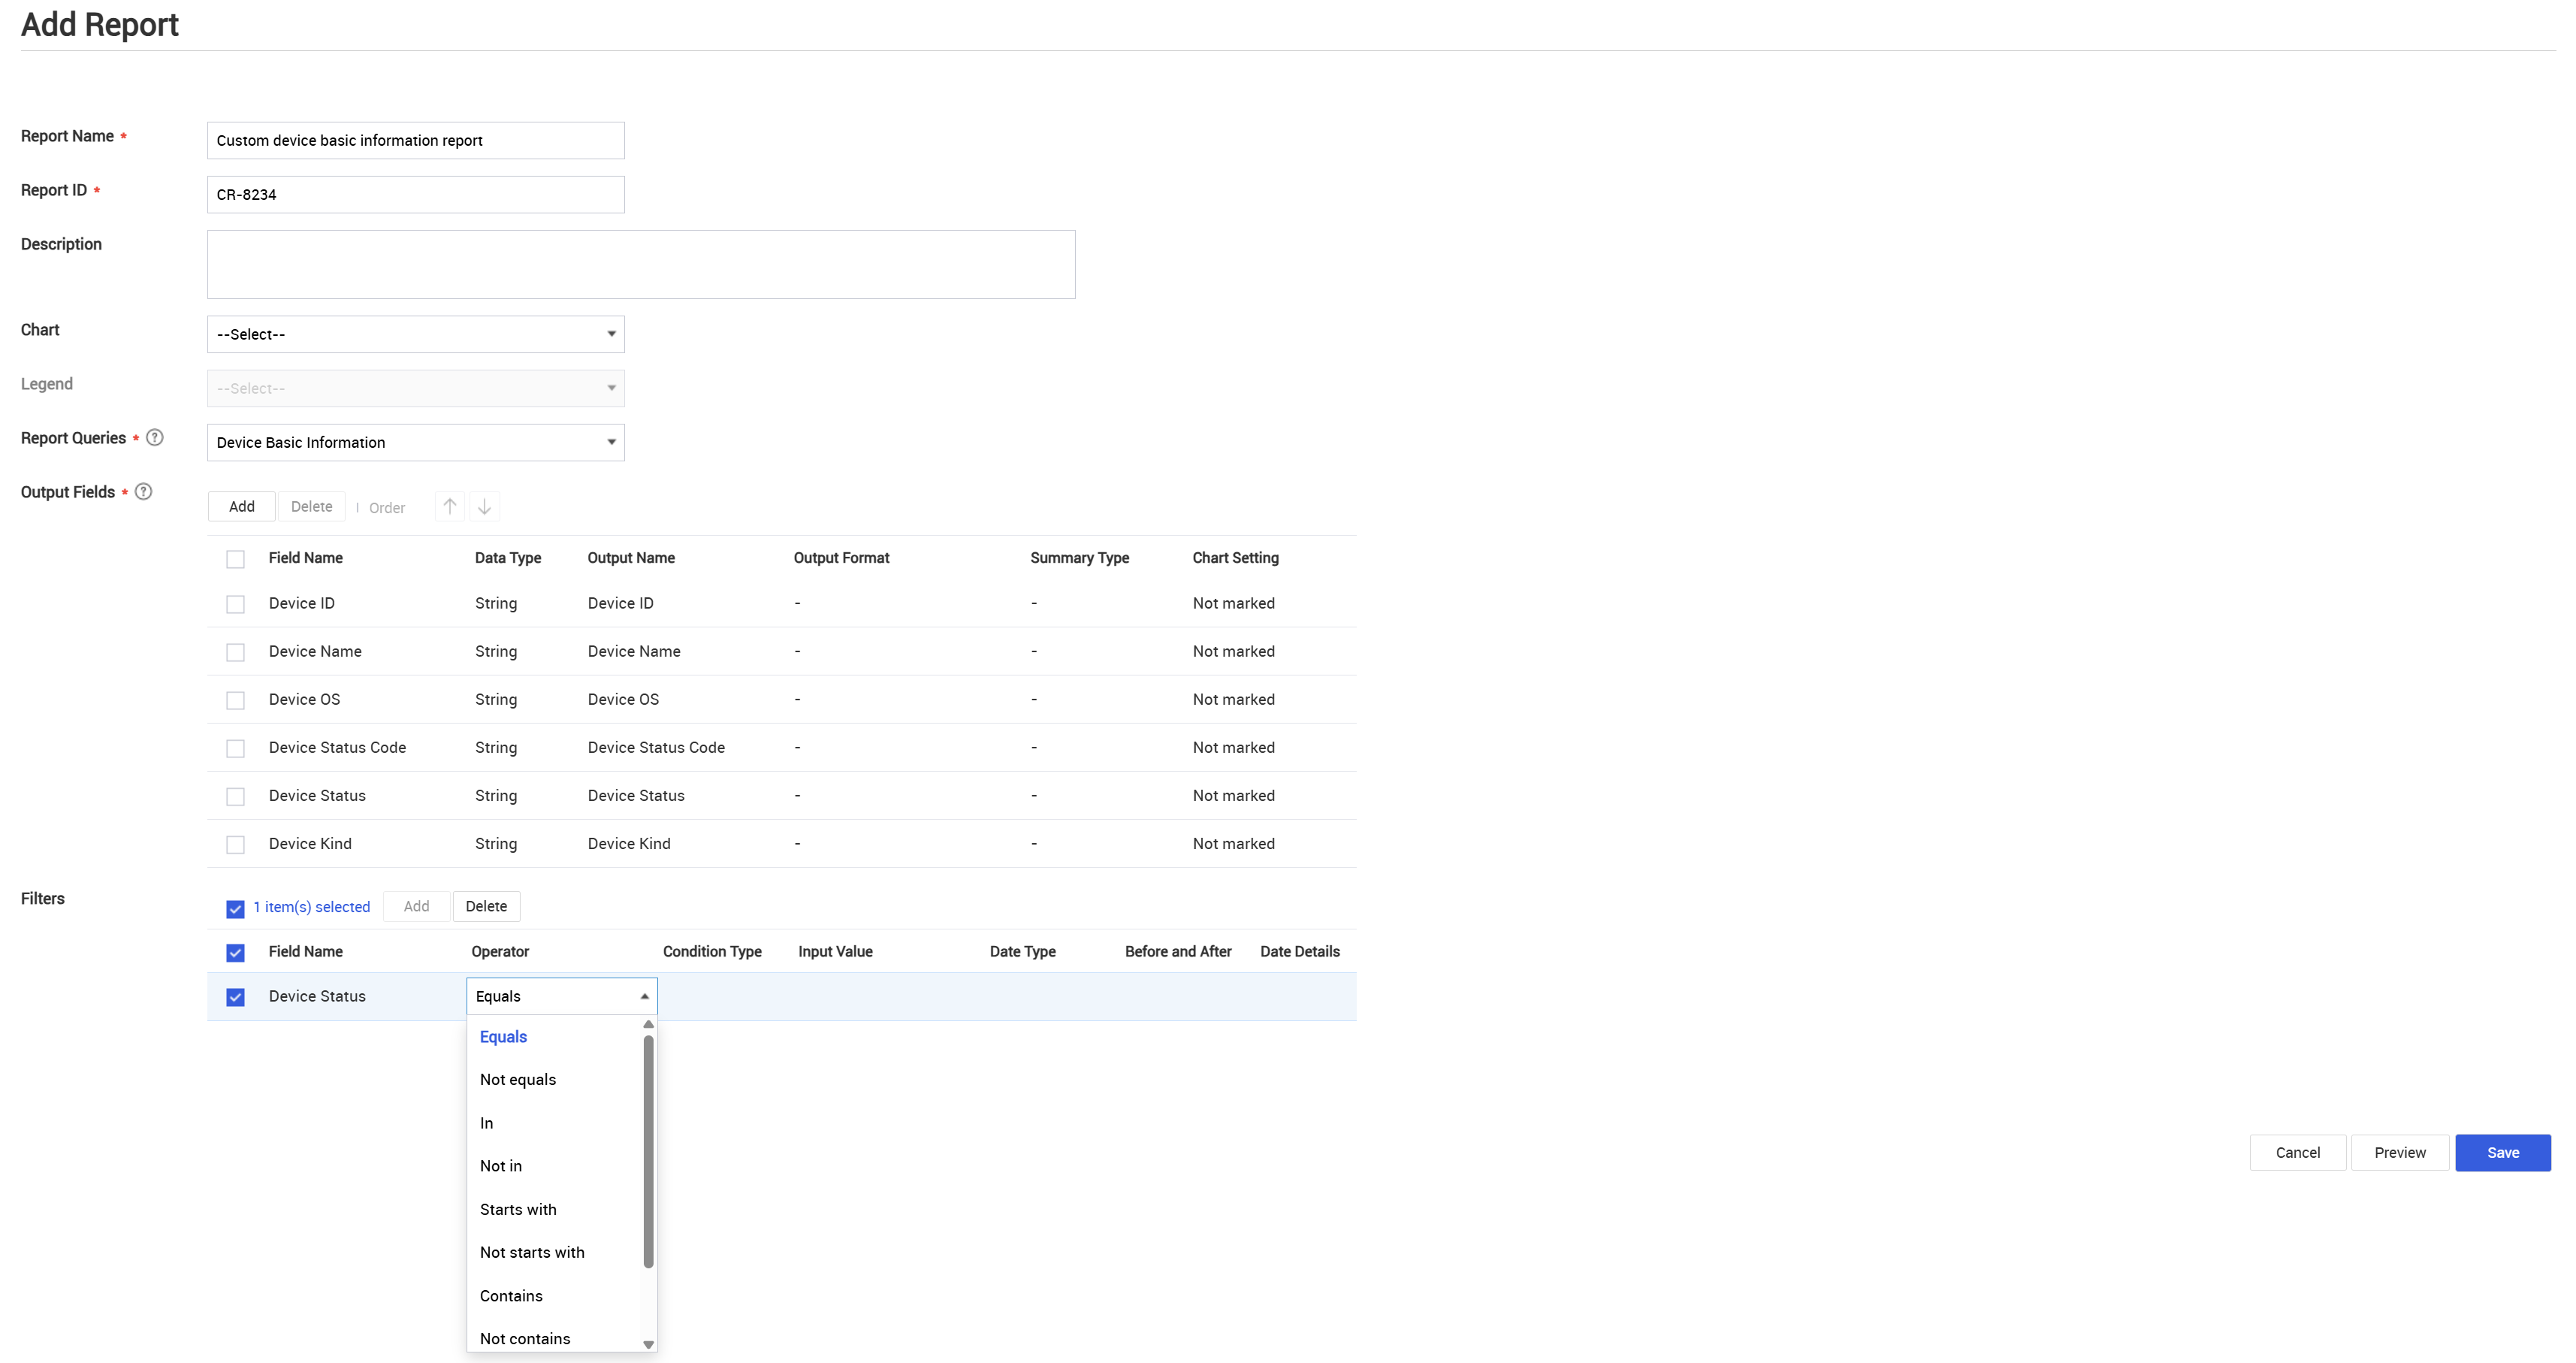
Task: Click the Preview button
Action: [x=2399, y=1152]
